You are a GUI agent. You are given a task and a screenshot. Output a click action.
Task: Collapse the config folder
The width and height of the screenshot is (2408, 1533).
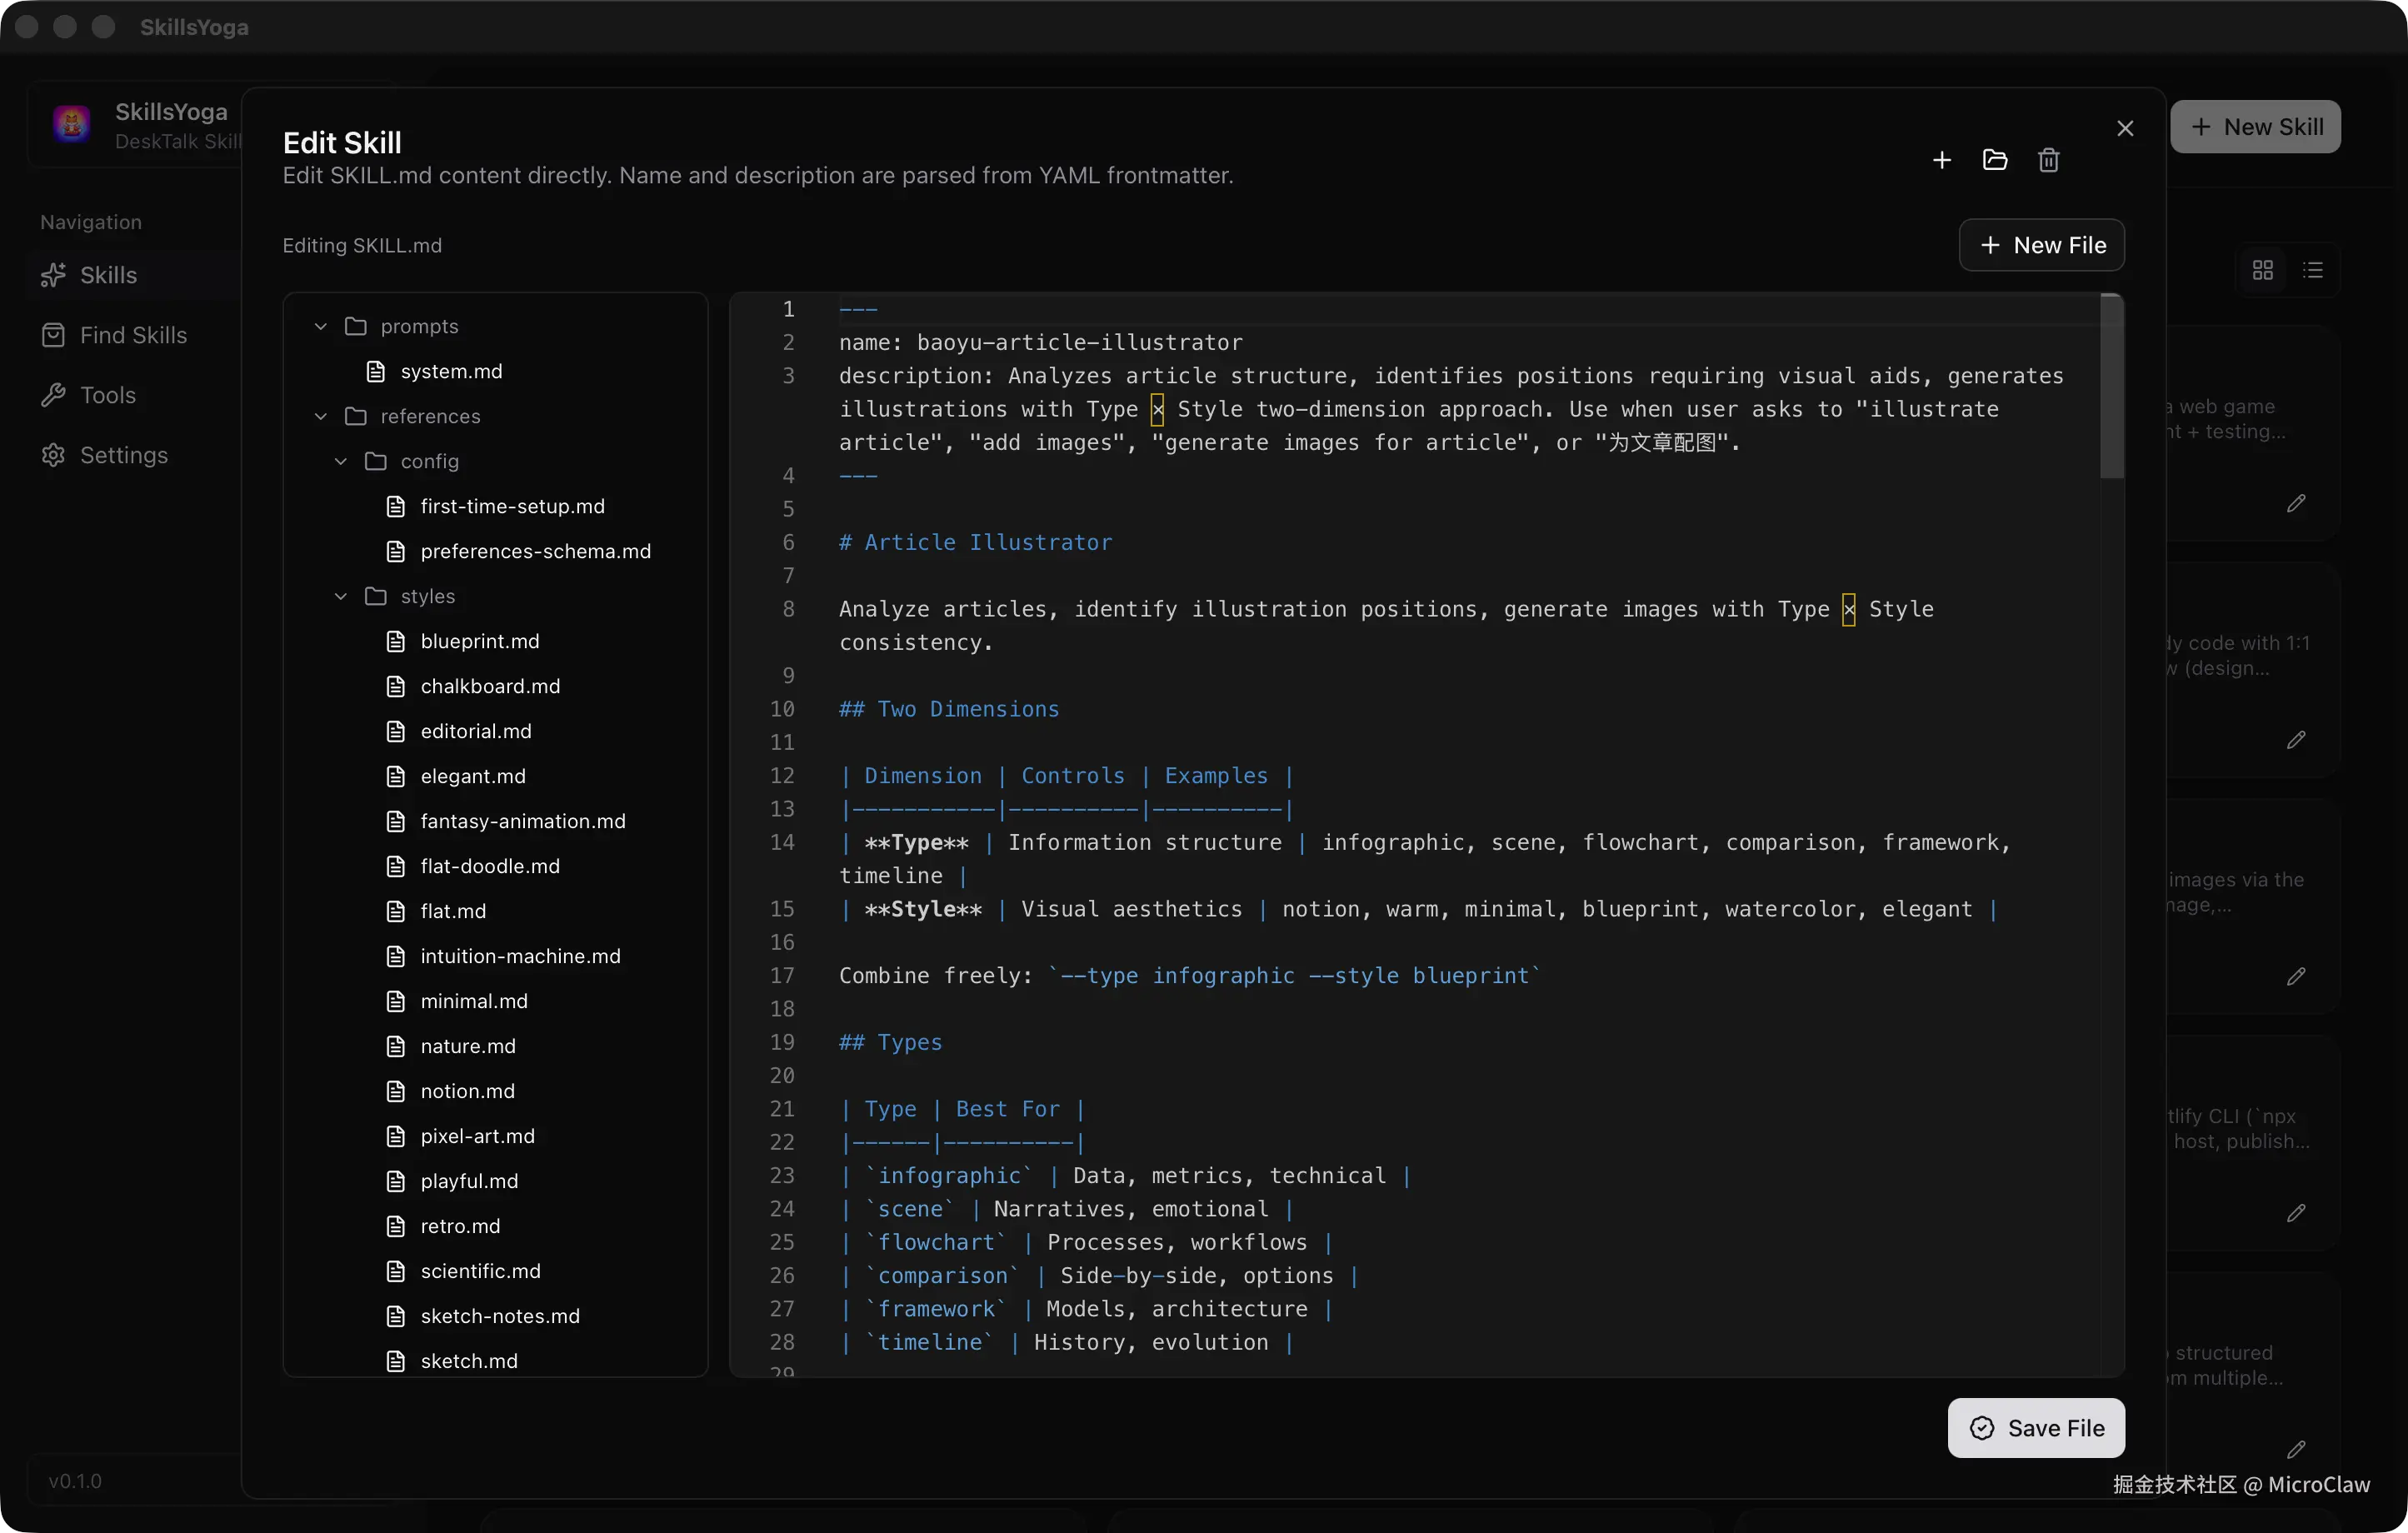pyautogui.click(x=341, y=461)
